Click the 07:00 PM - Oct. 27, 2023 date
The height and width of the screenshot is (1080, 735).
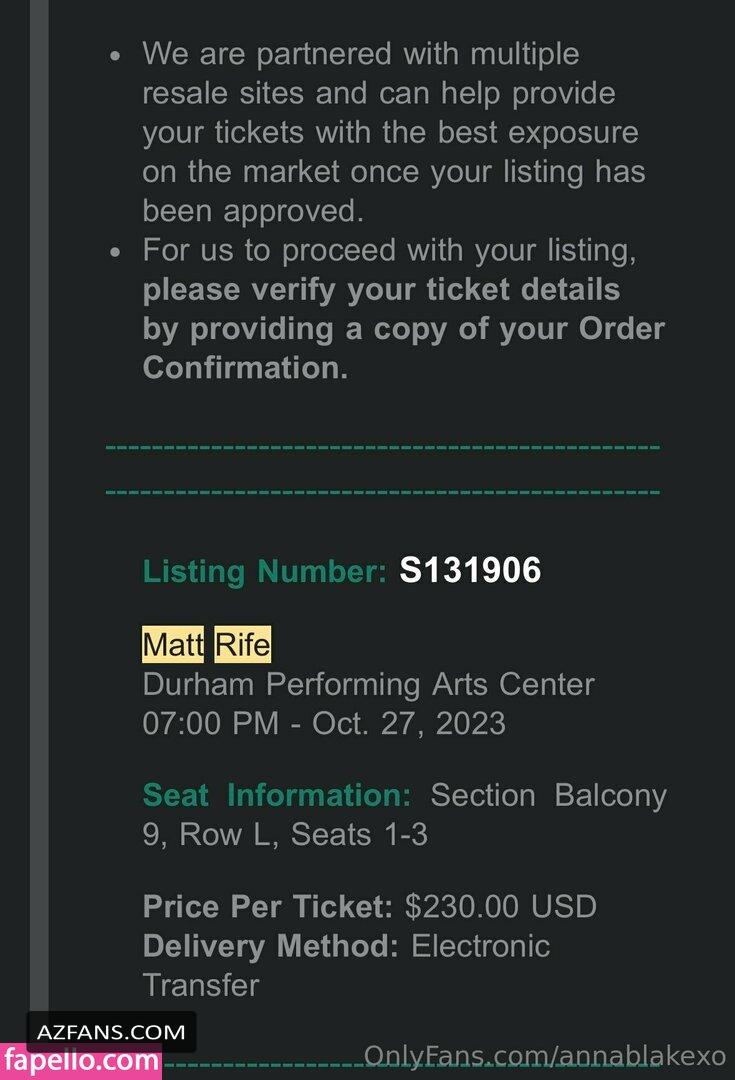(324, 723)
